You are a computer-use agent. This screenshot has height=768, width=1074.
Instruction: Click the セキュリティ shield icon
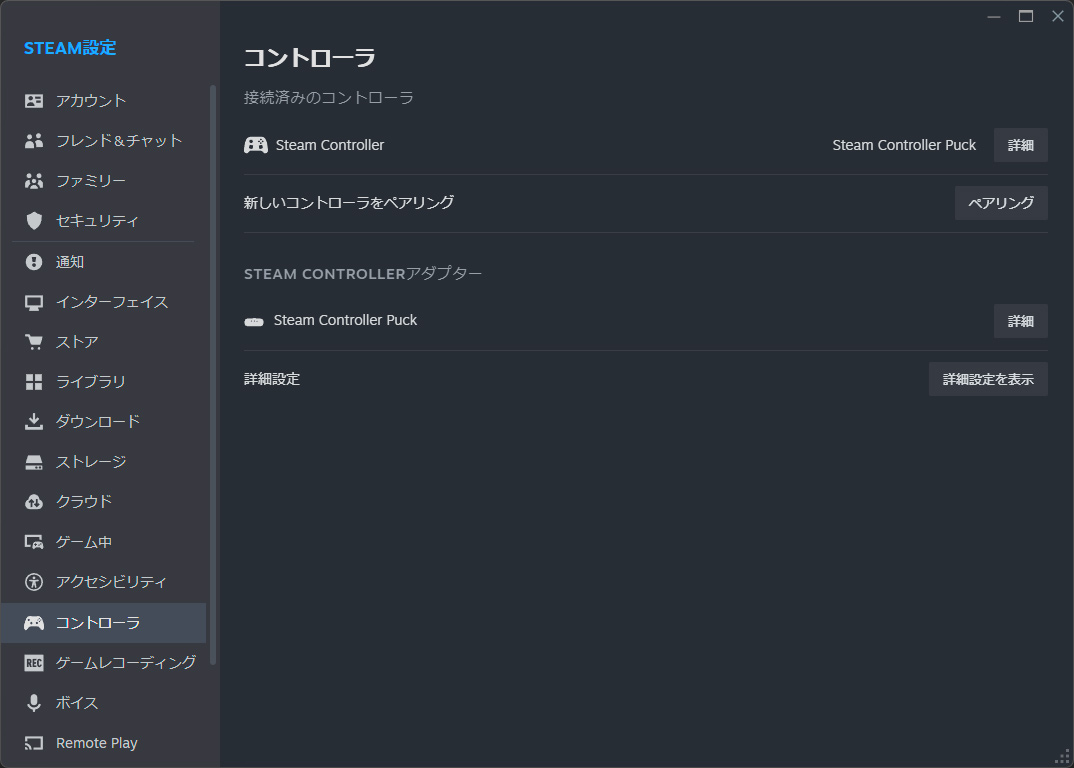coord(34,221)
